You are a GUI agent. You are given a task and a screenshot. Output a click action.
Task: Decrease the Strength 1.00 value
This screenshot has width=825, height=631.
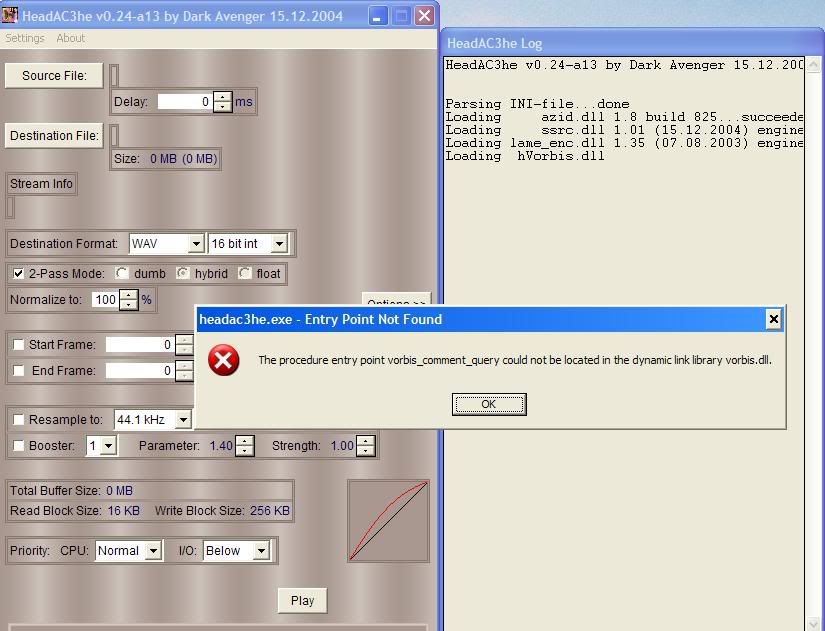tap(365, 450)
